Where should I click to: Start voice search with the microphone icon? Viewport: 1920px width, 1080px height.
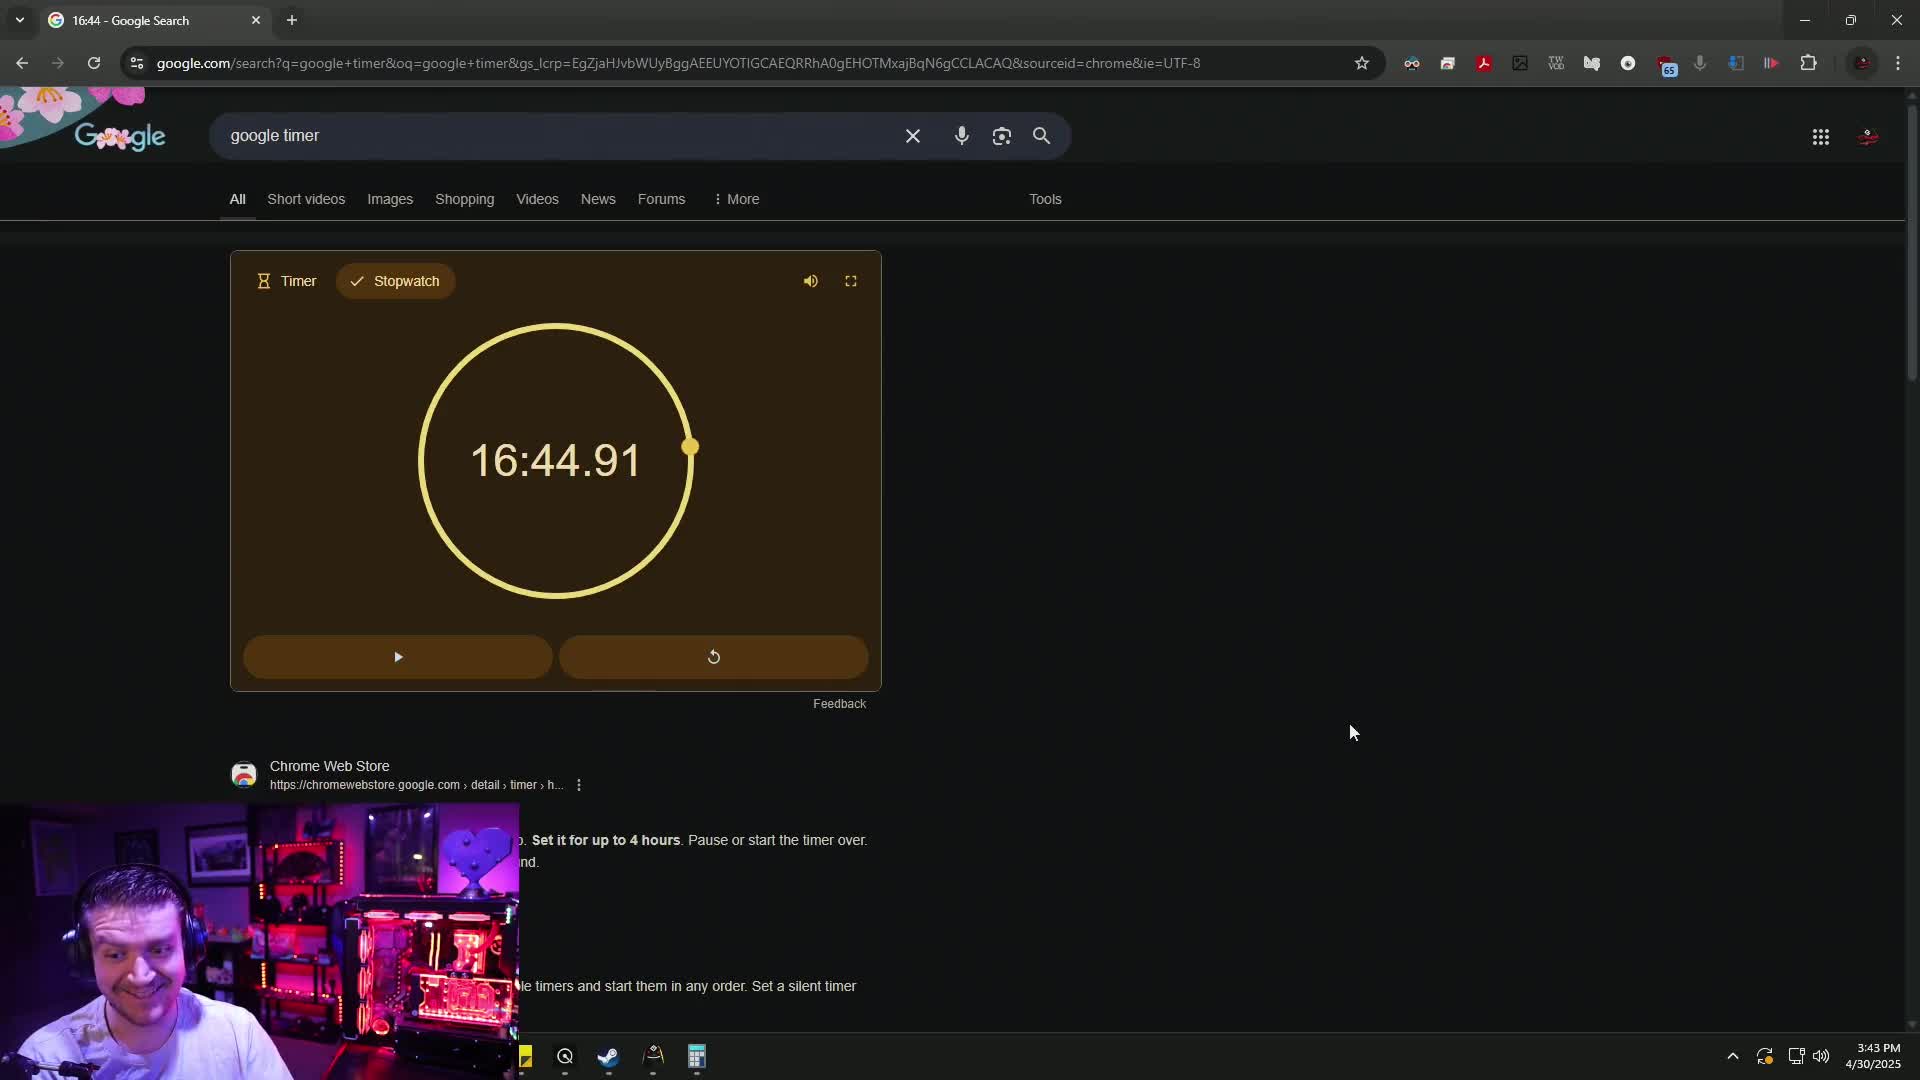coord(962,136)
